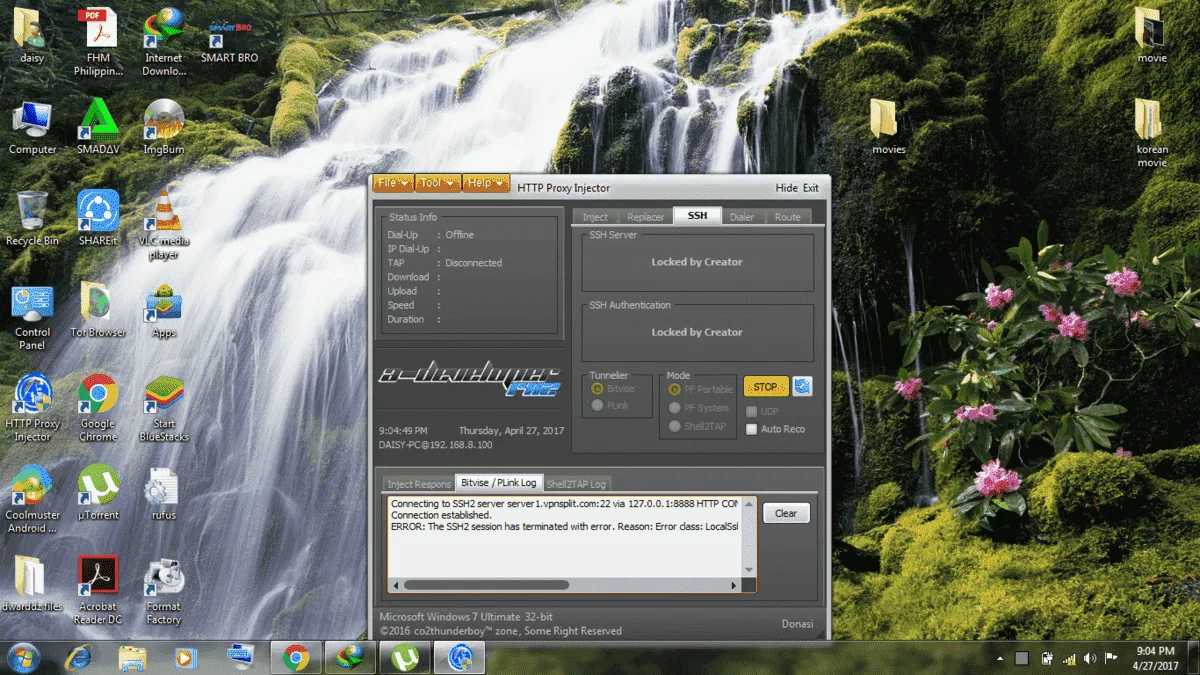Show hidden system tray icons arrow

pyautogui.click(x=999, y=658)
